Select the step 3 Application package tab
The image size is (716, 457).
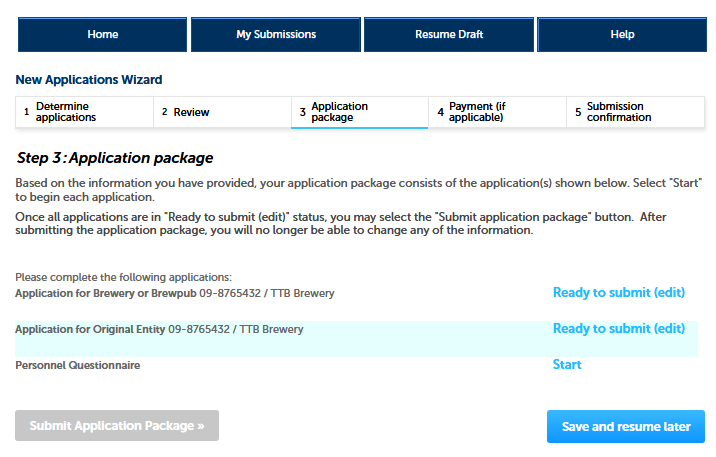[x=359, y=112]
